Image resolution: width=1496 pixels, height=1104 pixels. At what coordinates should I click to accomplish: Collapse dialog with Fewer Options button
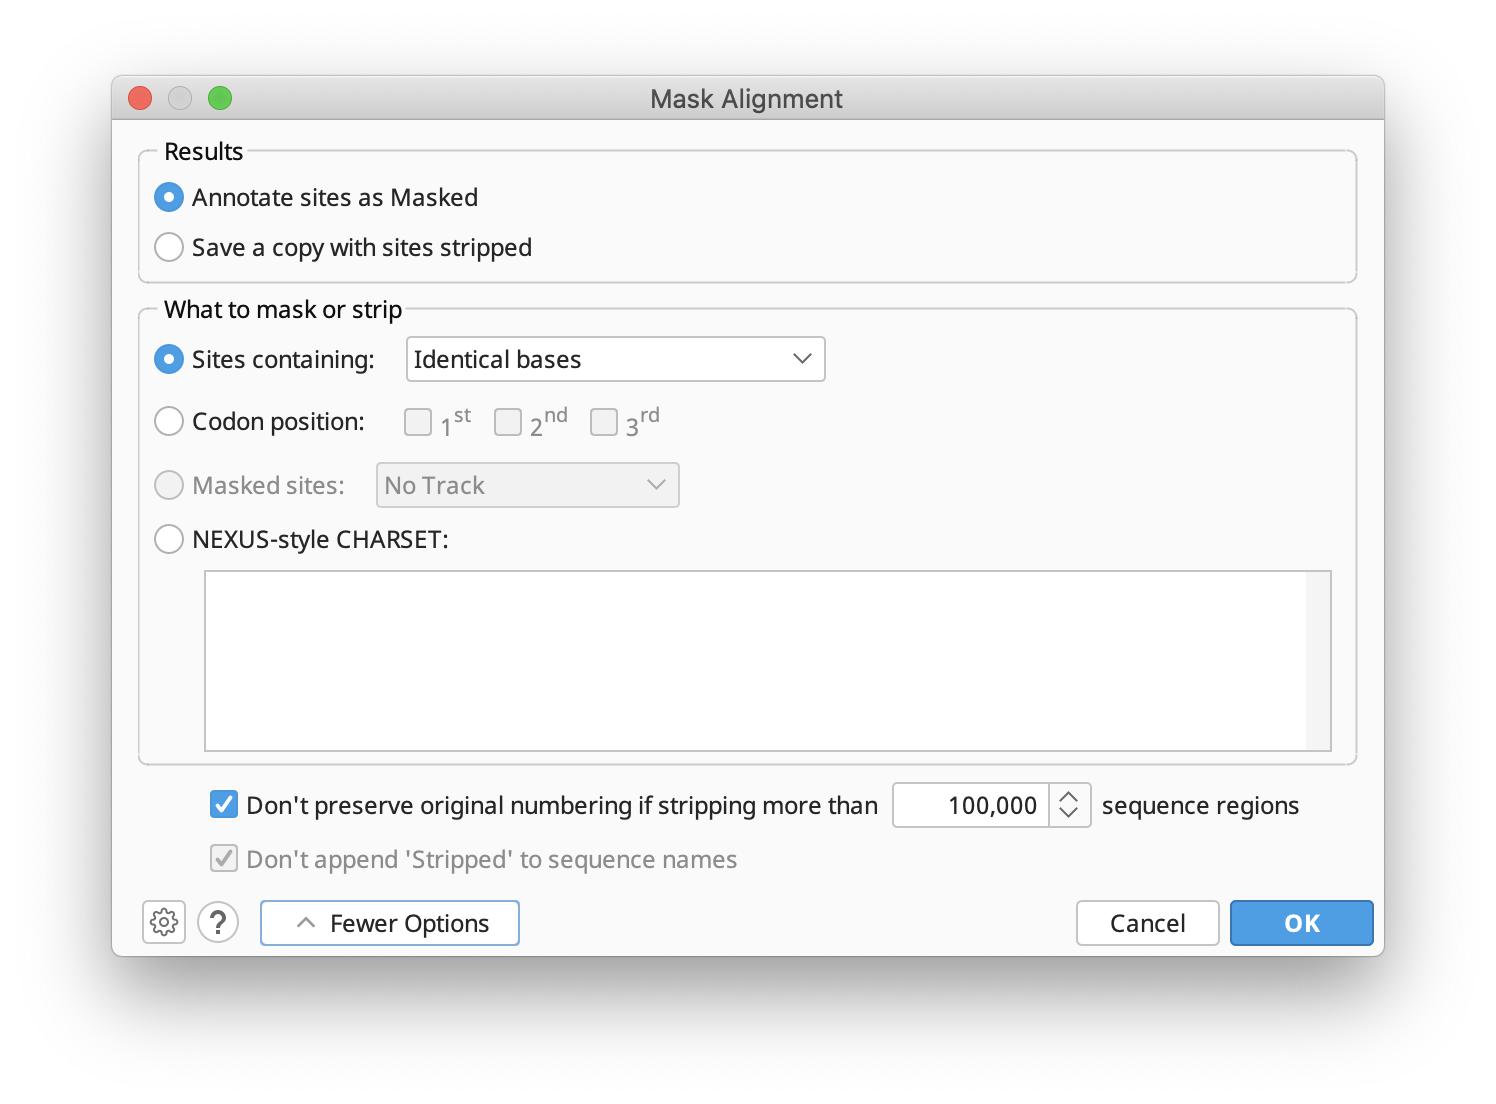(390, 923)
